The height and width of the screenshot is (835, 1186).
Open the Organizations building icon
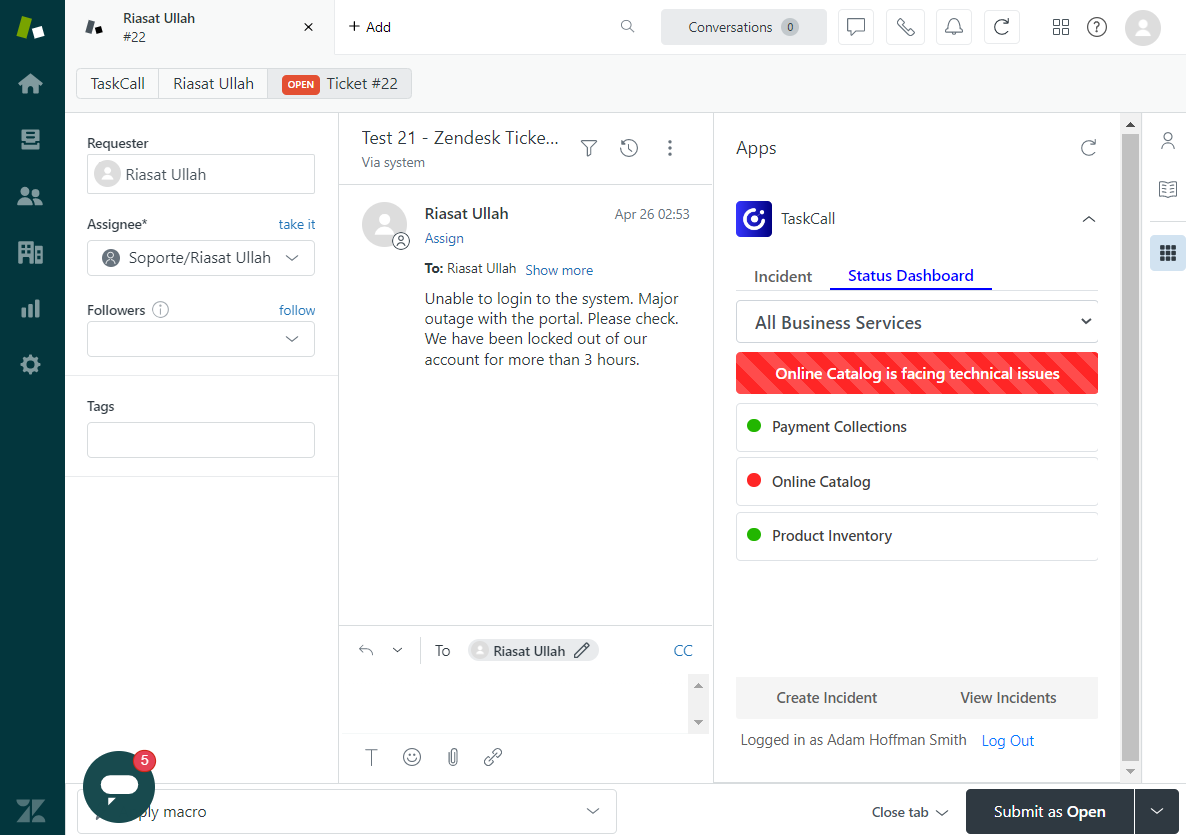[30, 252]
